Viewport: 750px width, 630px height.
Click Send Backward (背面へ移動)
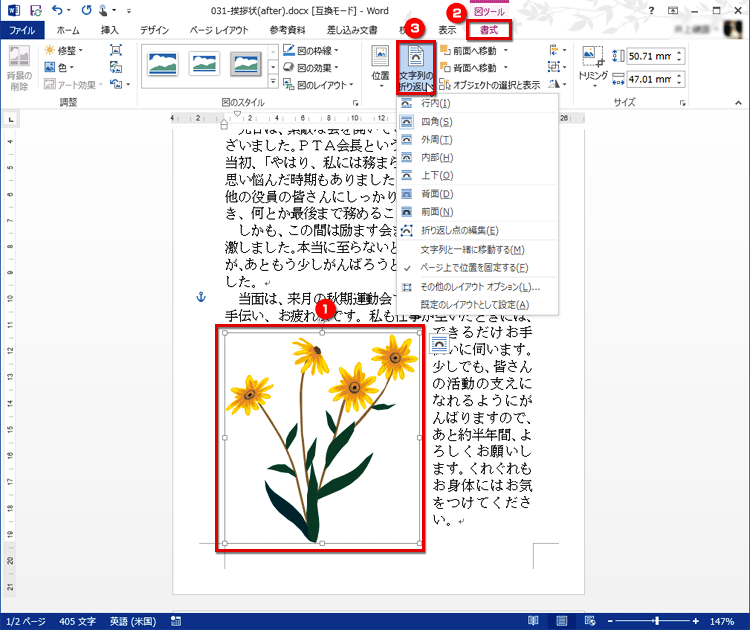[469, 67]
